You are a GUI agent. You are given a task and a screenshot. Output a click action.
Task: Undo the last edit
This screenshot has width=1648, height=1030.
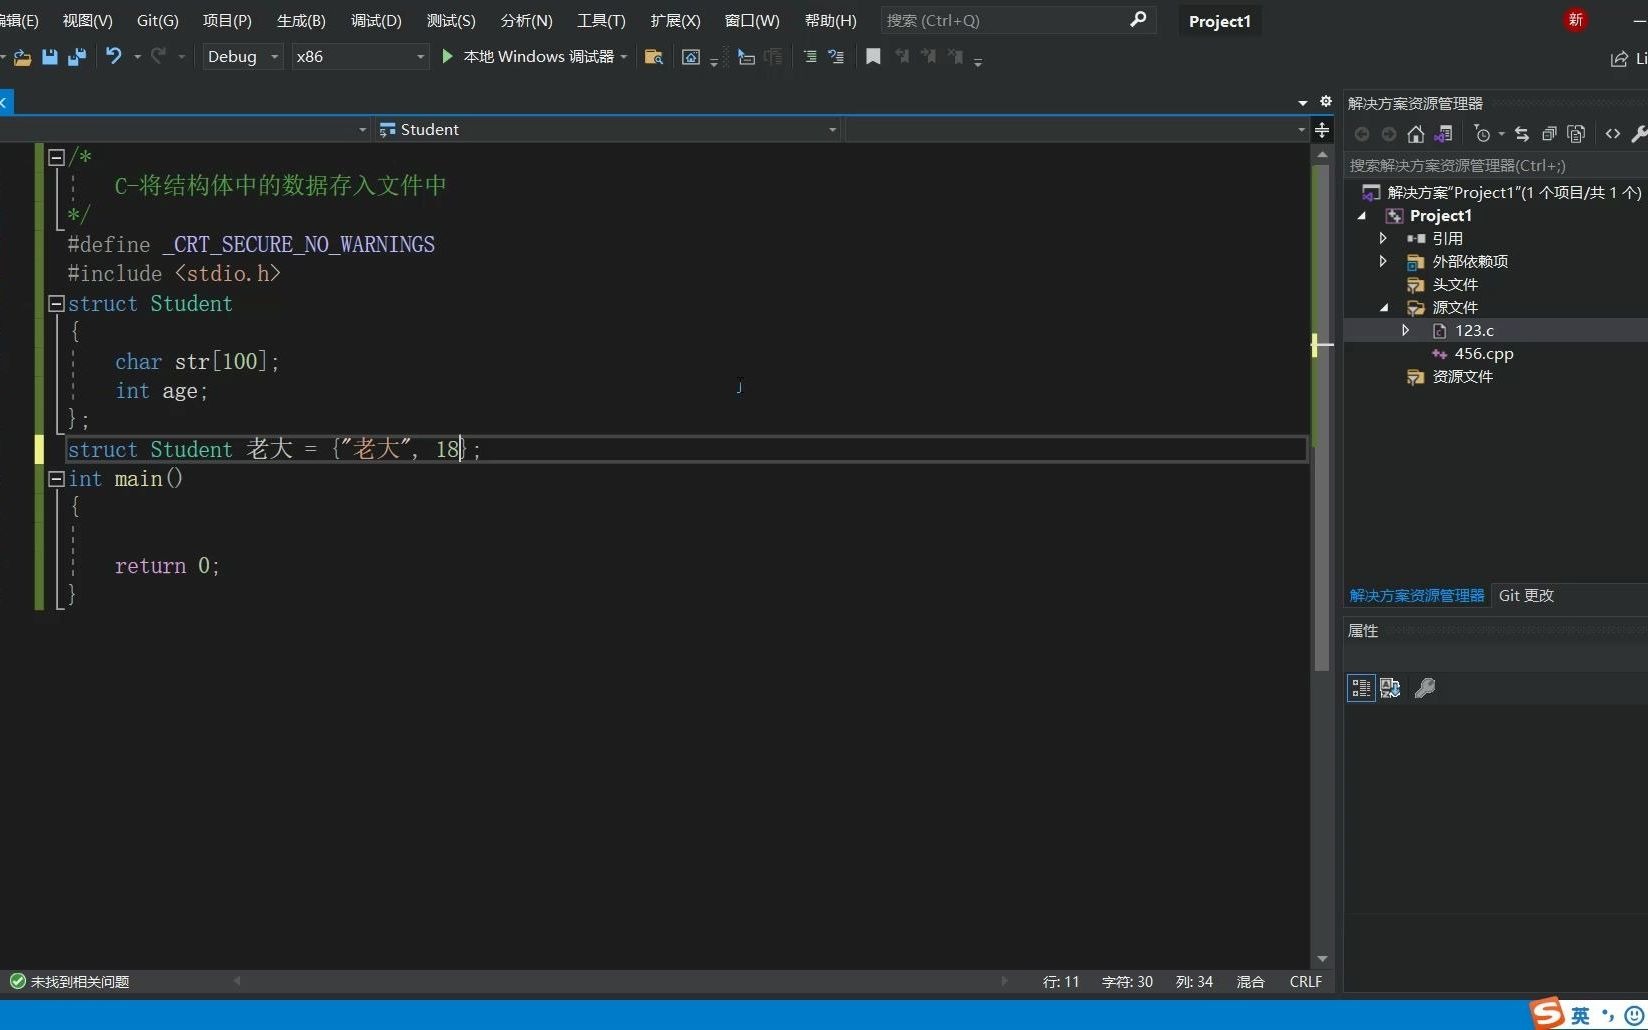pos(114,56)
